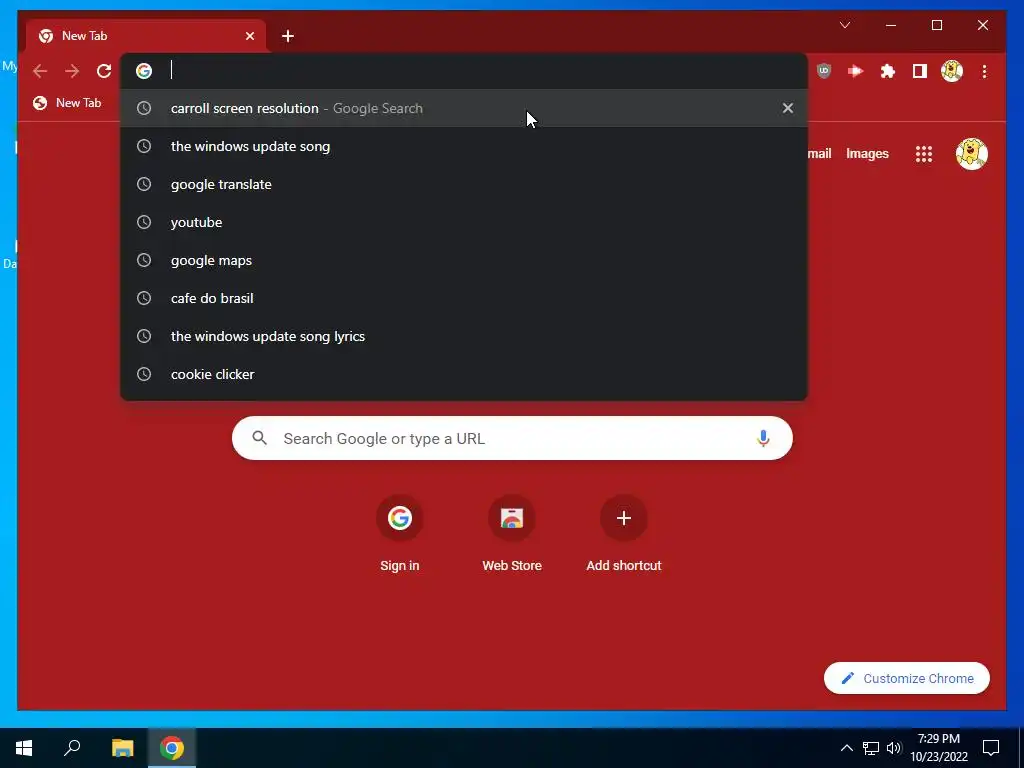Click the Images link
Screen dimensions: 1024x768
point(867,154)
